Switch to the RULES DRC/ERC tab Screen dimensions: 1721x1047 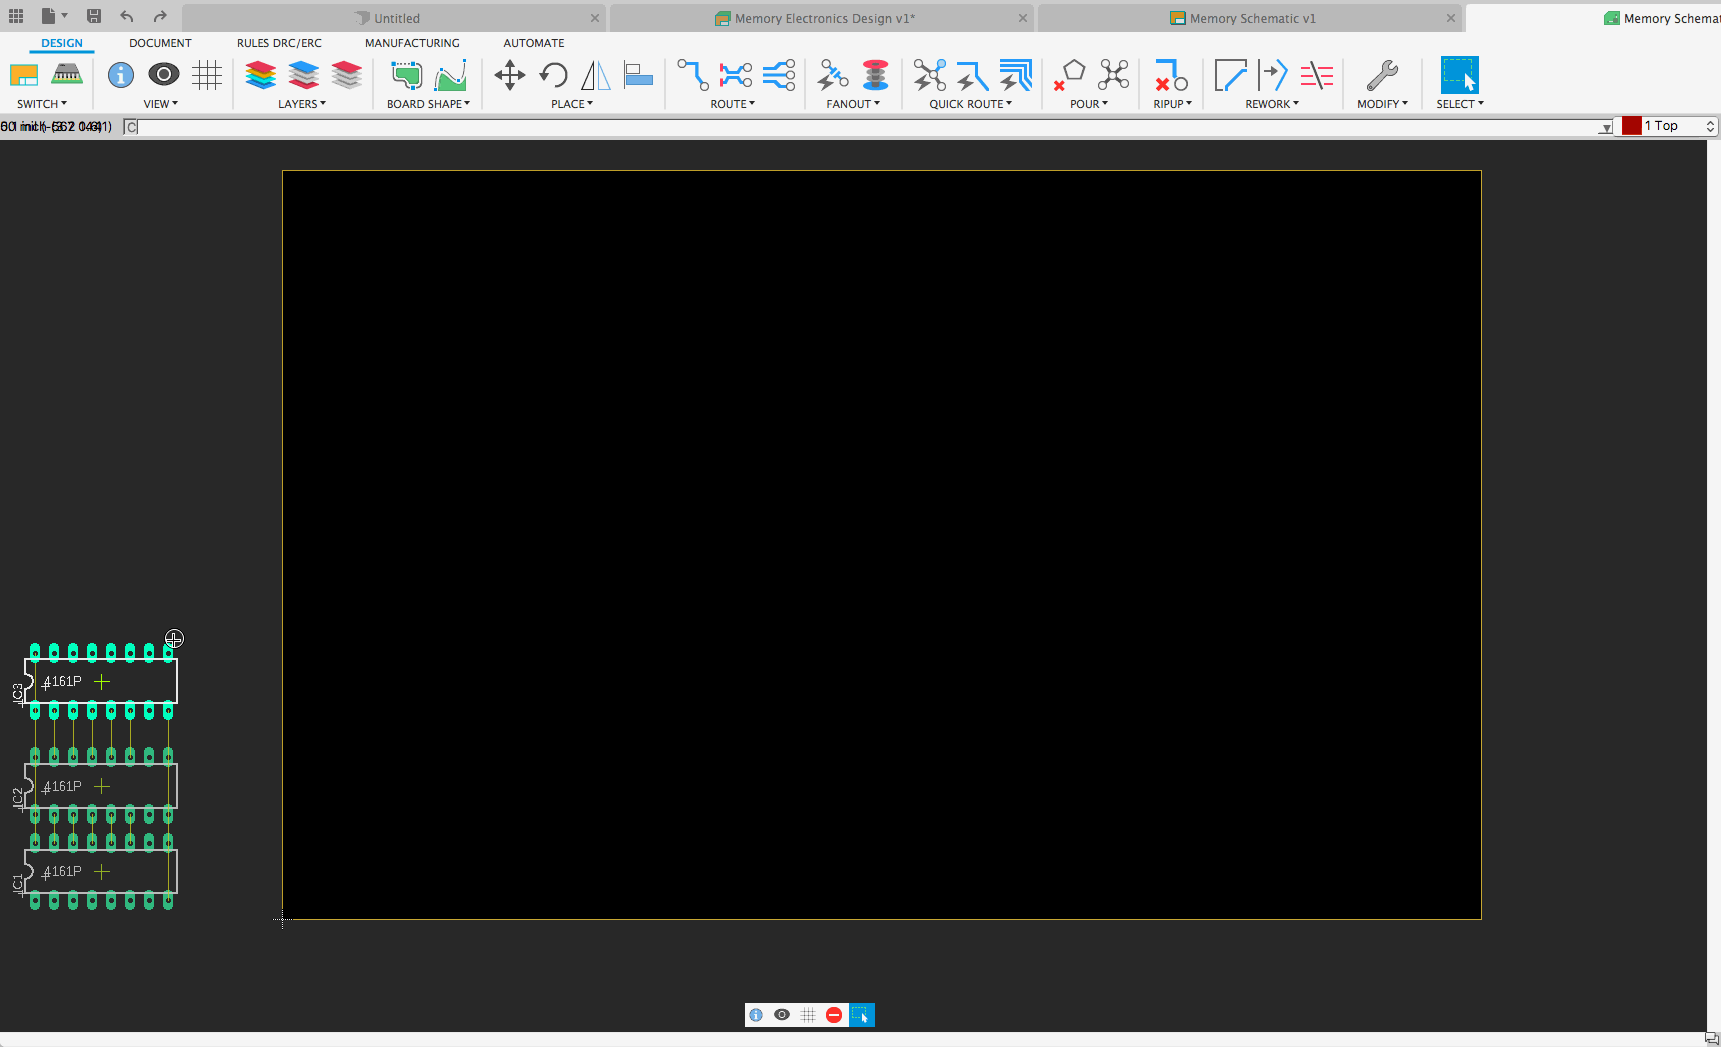279,43
